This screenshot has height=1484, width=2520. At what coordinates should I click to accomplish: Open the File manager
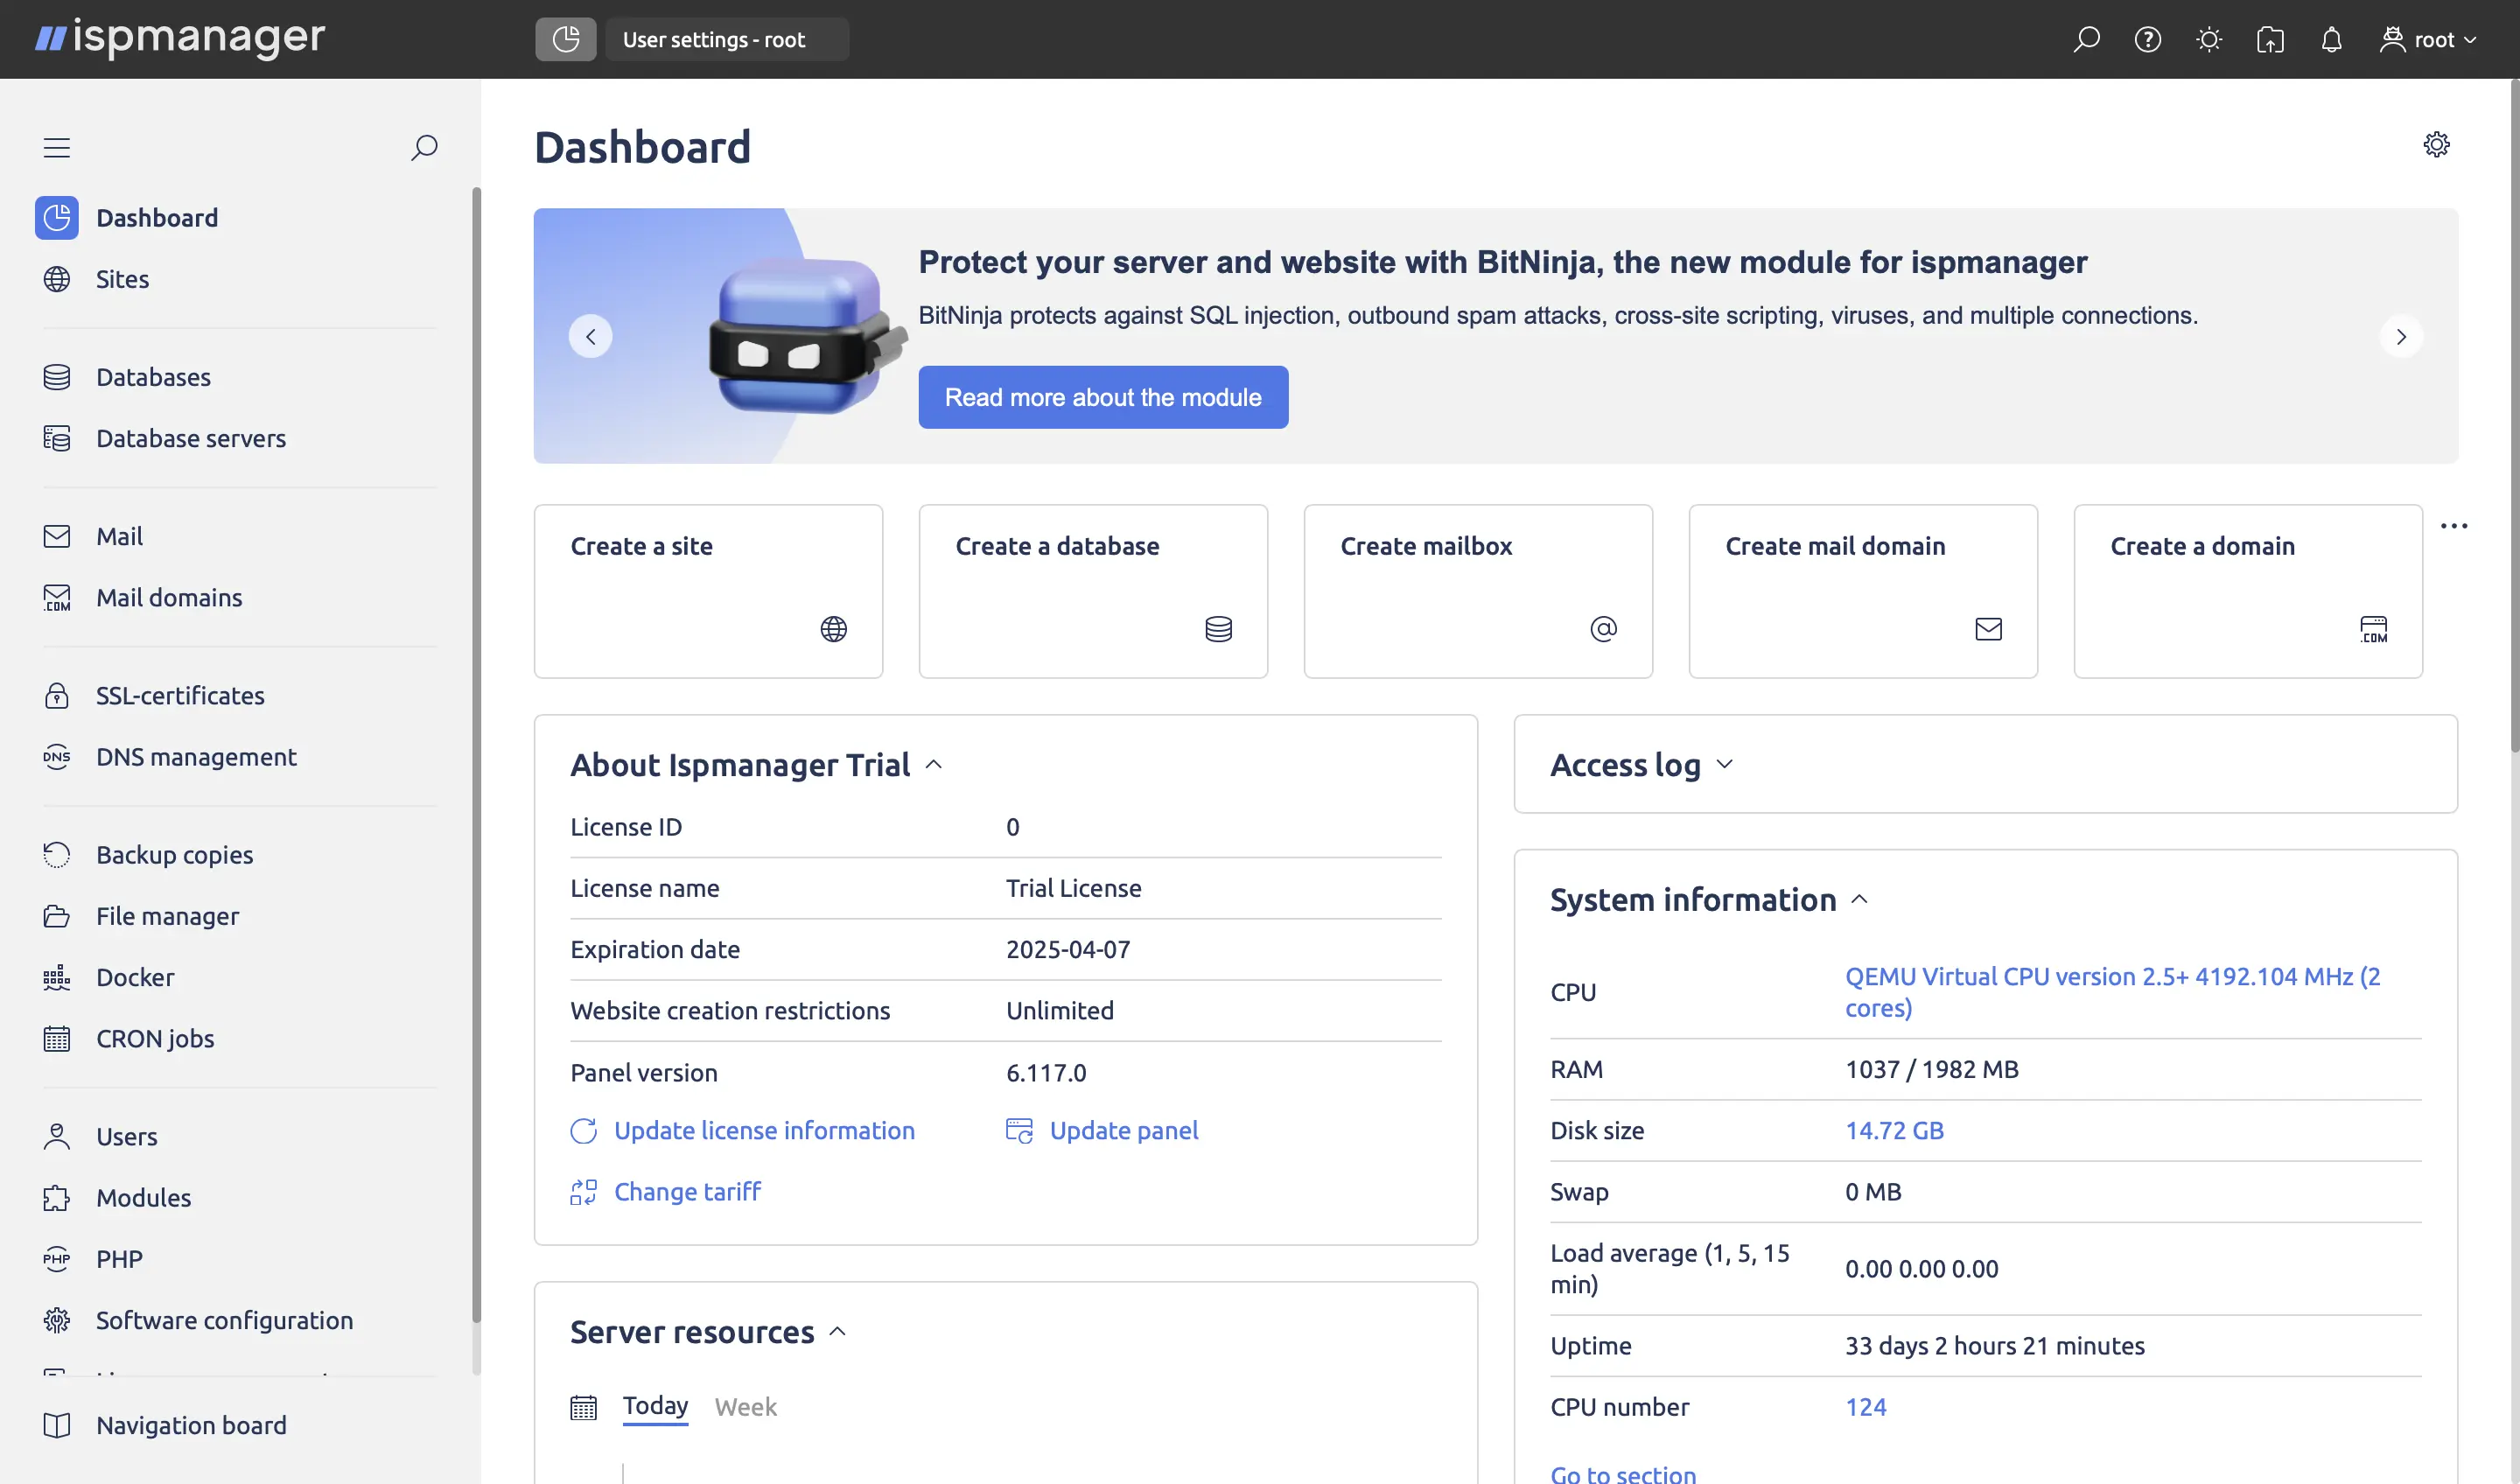pyautogui.click(x=167, y=915)
